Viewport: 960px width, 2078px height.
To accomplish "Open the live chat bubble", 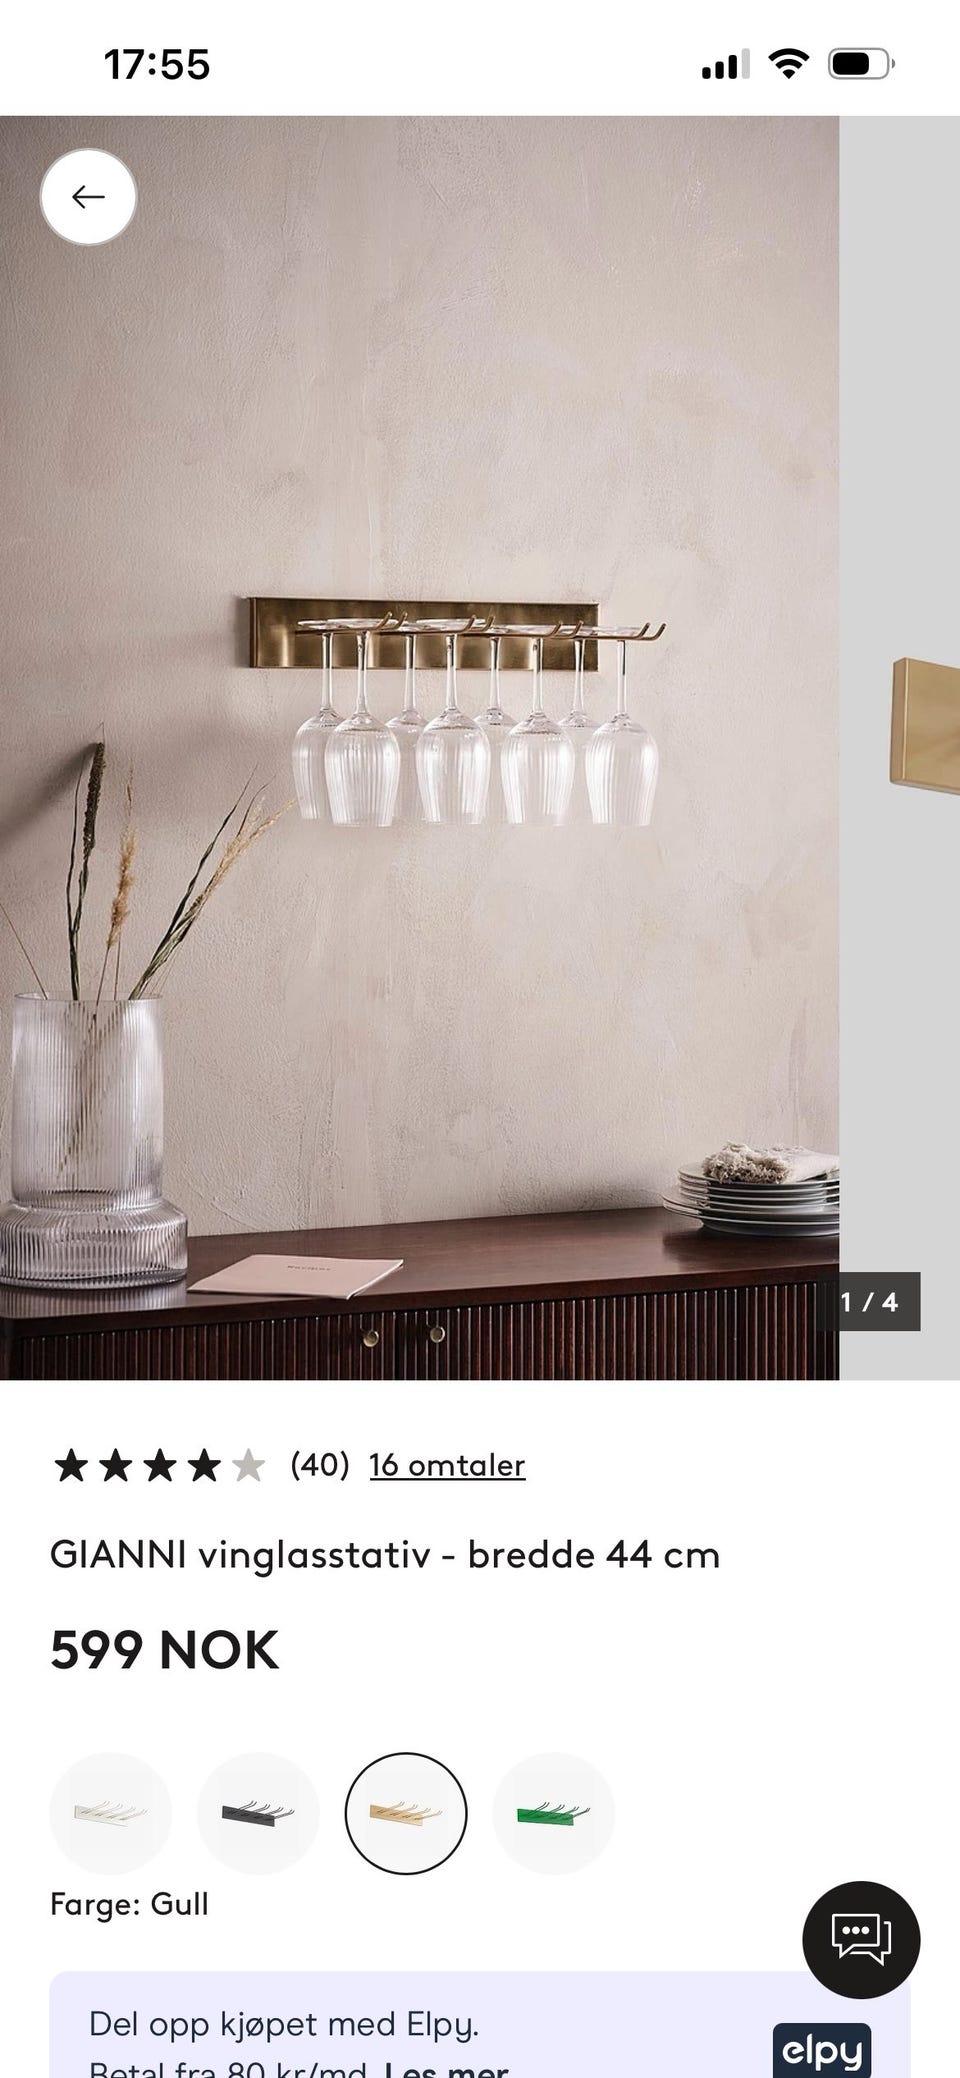I will tap(861, 1939).
